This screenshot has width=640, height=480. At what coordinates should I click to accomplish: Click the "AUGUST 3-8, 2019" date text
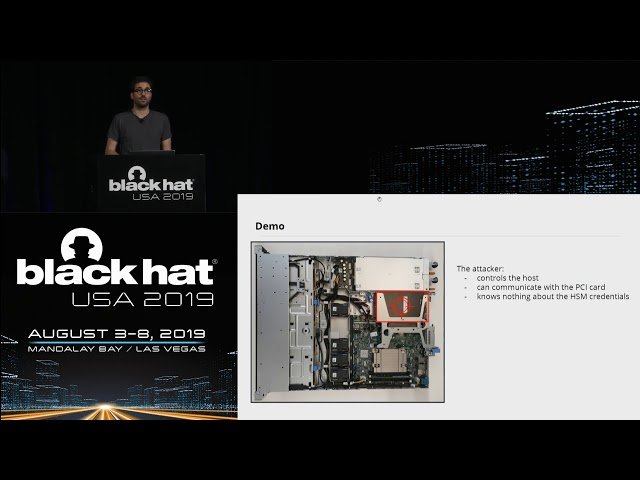[x=117, y=334]
